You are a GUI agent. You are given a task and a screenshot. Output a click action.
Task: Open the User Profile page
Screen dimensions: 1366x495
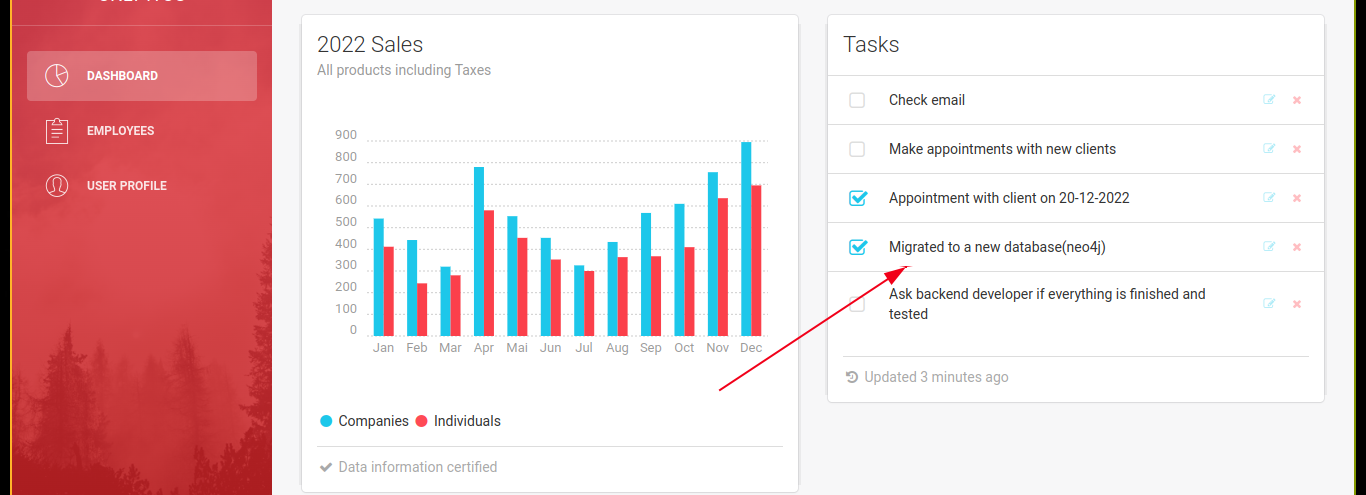(x=126, y=186)
